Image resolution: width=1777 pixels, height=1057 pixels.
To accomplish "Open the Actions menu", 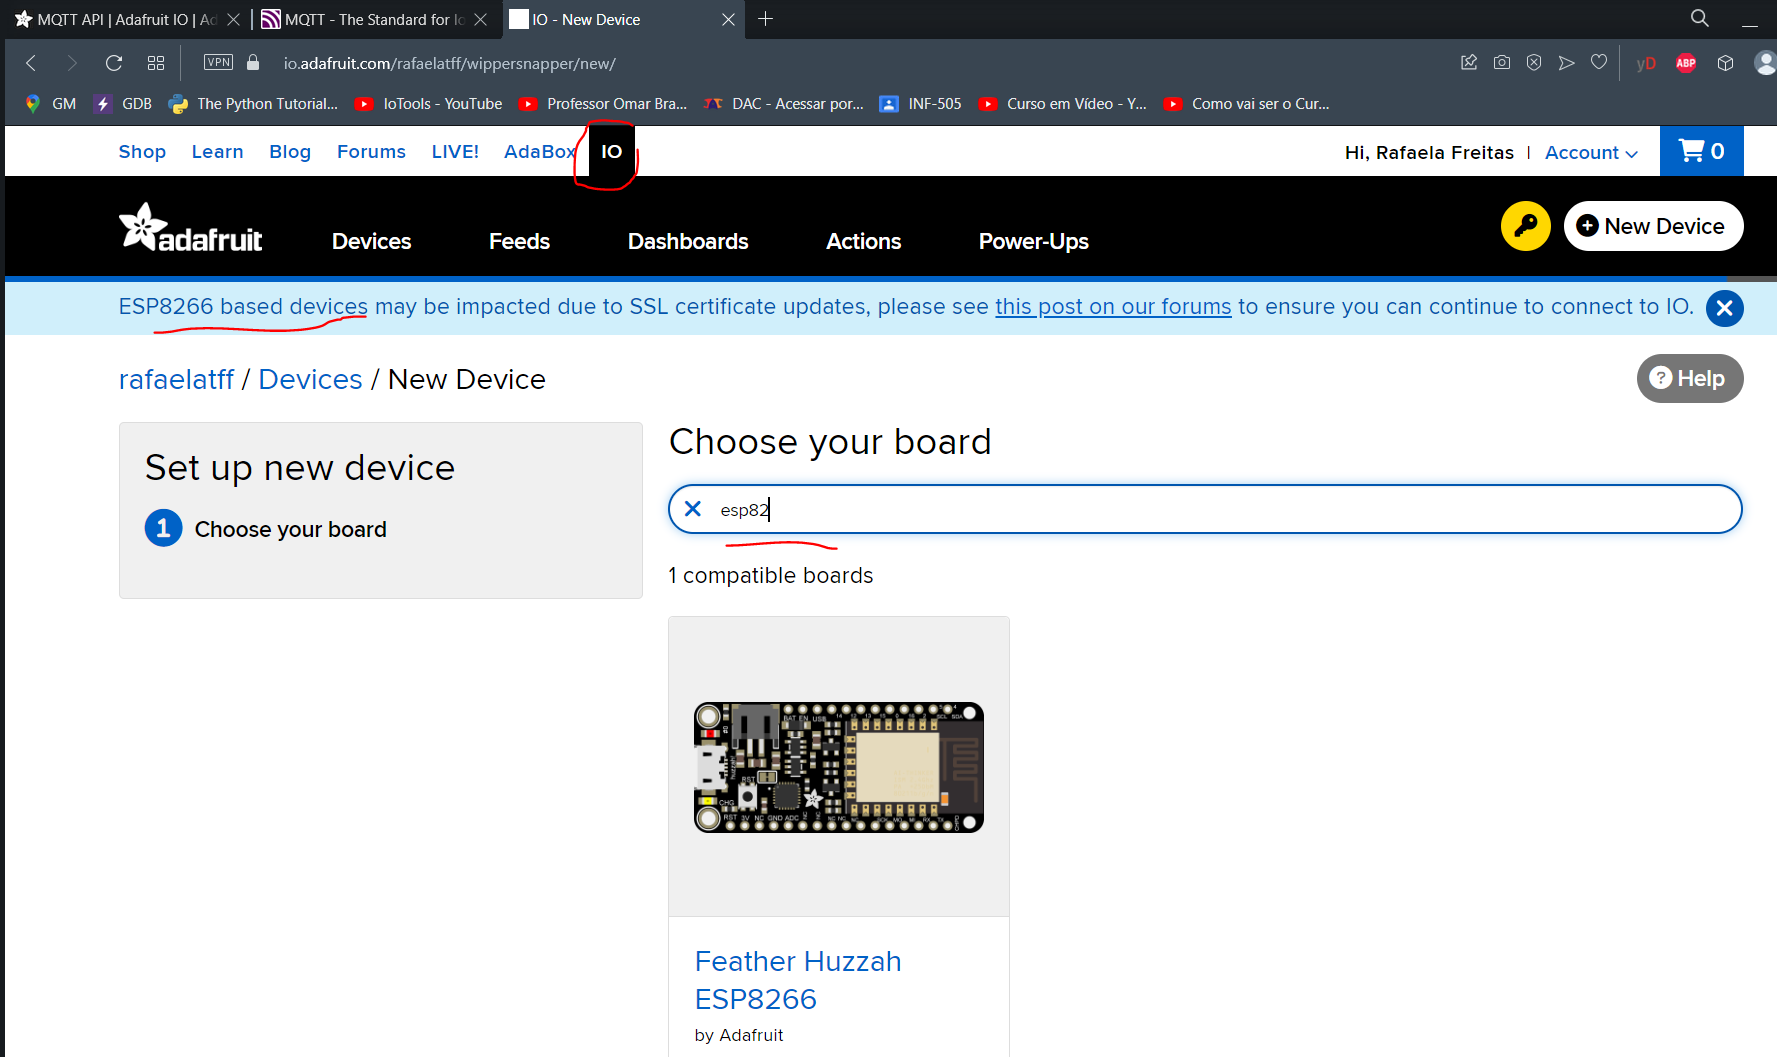I will (x=863, y=241).
